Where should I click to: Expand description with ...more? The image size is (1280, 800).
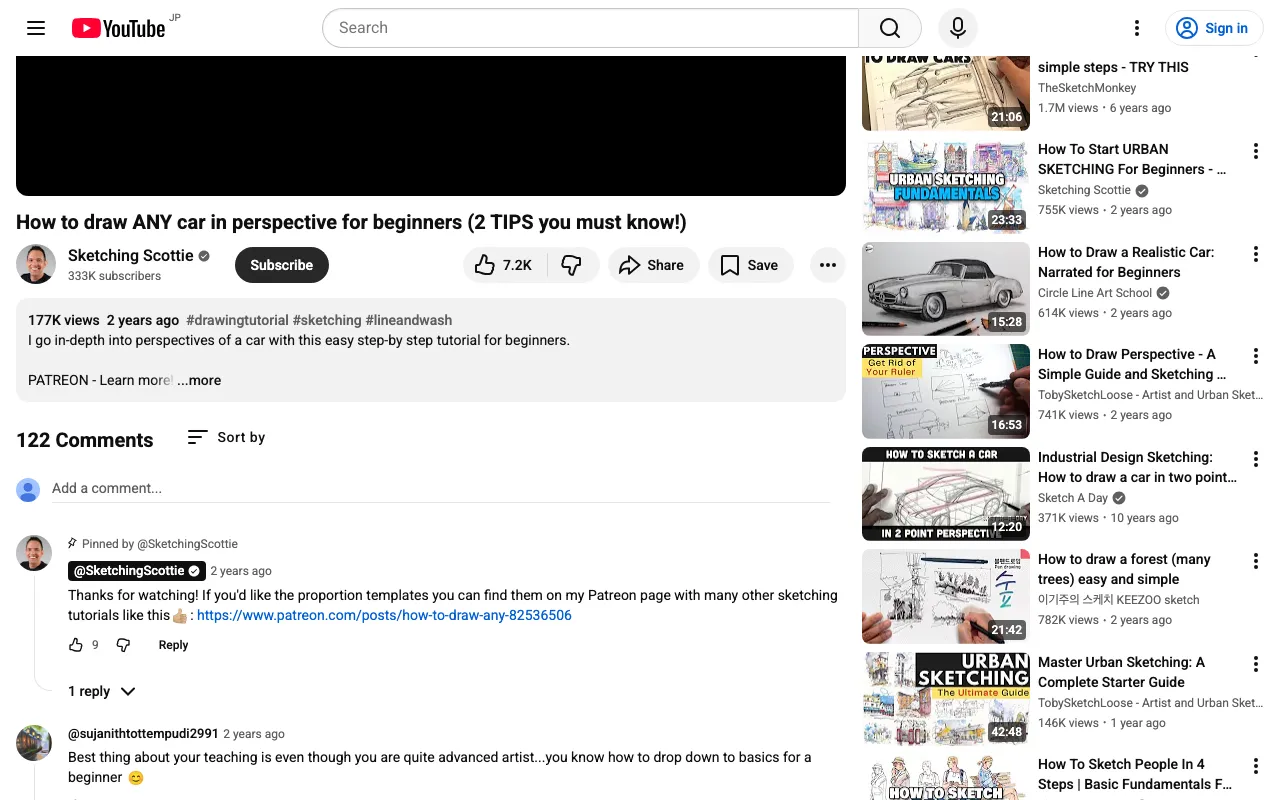200,380
